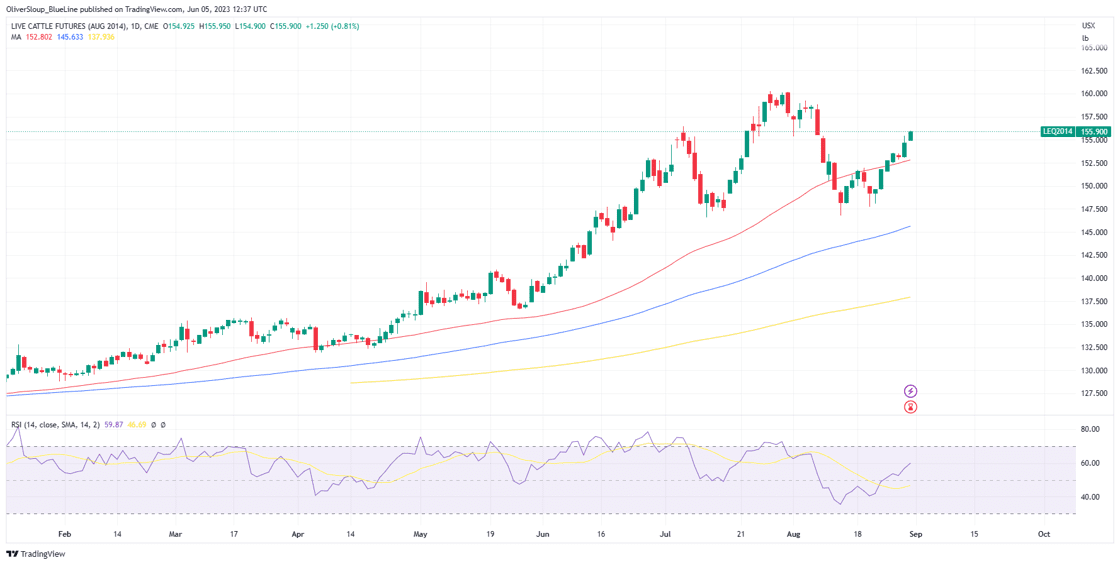This screenshot has width=1120, height=565.
Task: Click the 16 date label on time axis
Action: pos(601,534)
